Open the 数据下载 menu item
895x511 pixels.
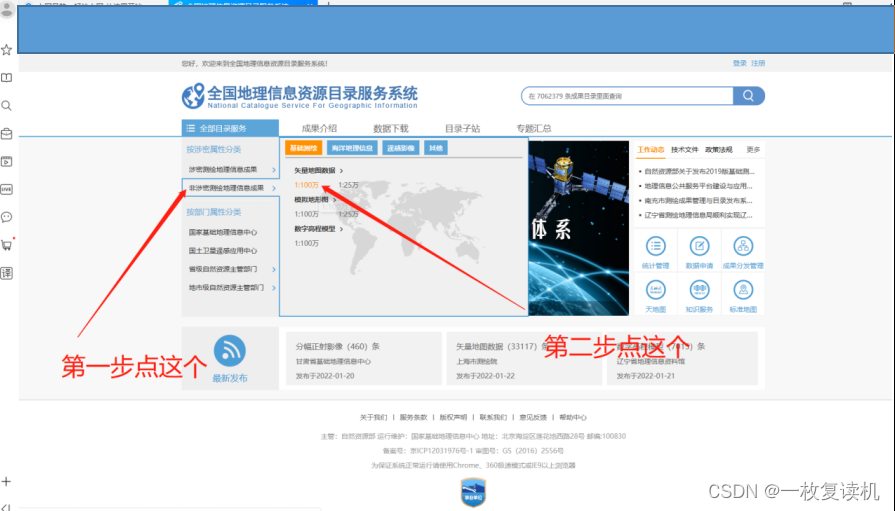(391, 128)
